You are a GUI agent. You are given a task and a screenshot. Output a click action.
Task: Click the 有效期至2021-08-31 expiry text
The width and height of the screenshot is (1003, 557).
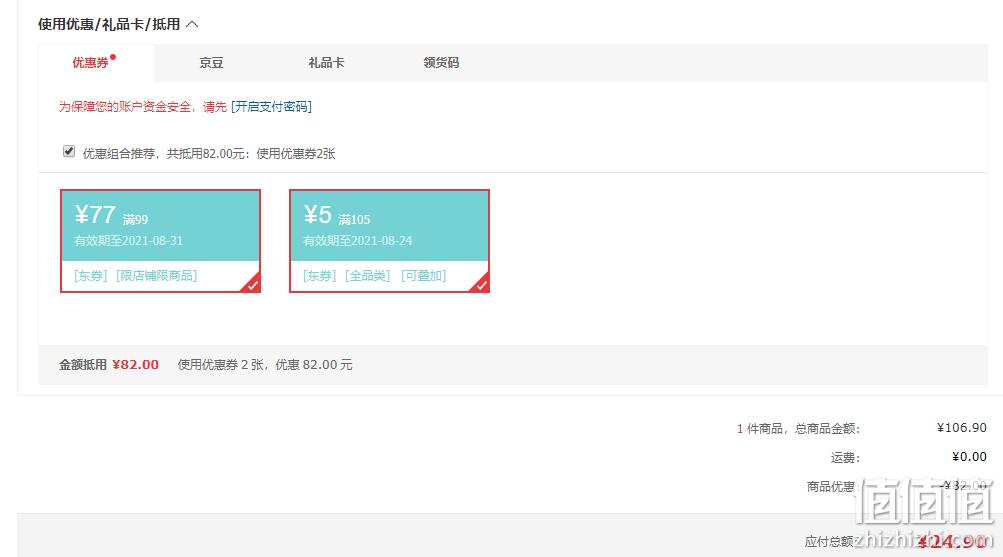tap(129, 241)
